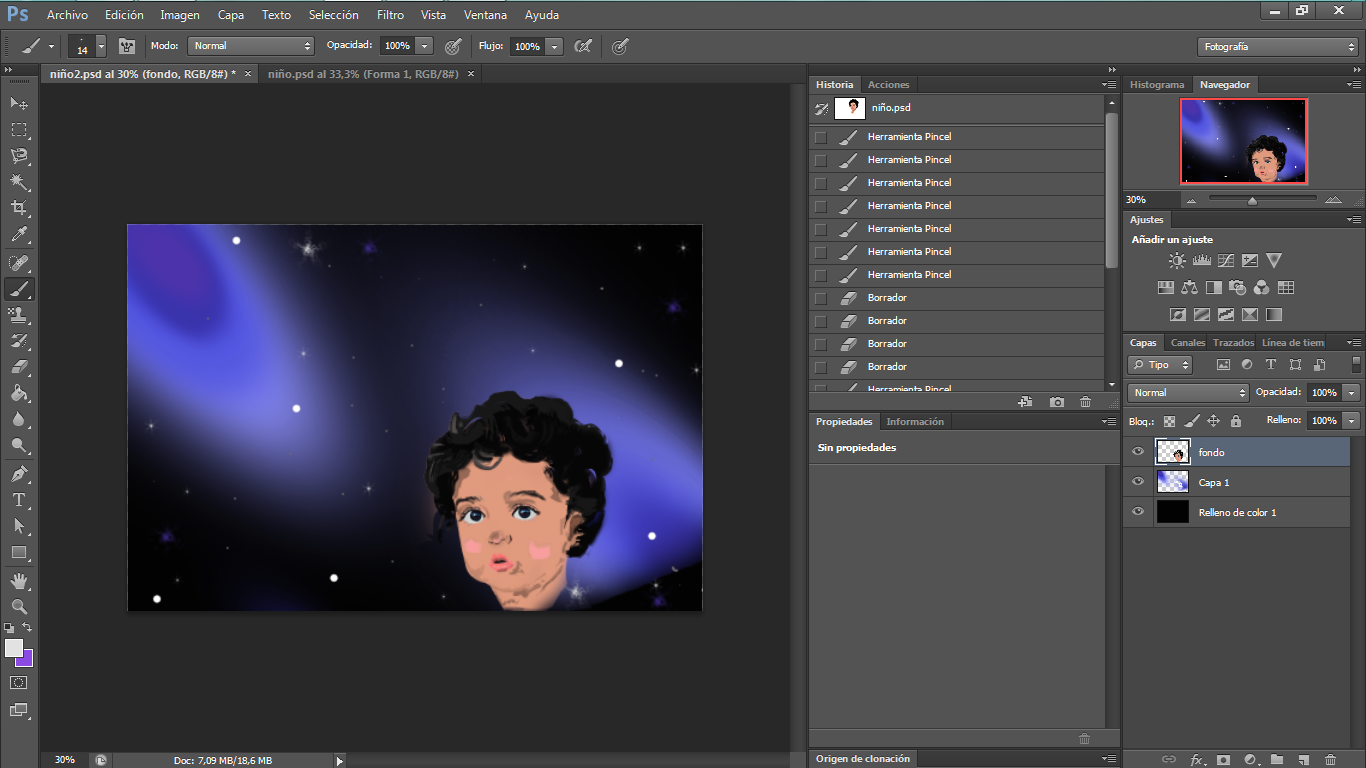The height and width of the screenshot is (768, 1366).
Task: Open the layer filter Tipo dropdown
Action: pyautogui.click(x=1160, y=365)
